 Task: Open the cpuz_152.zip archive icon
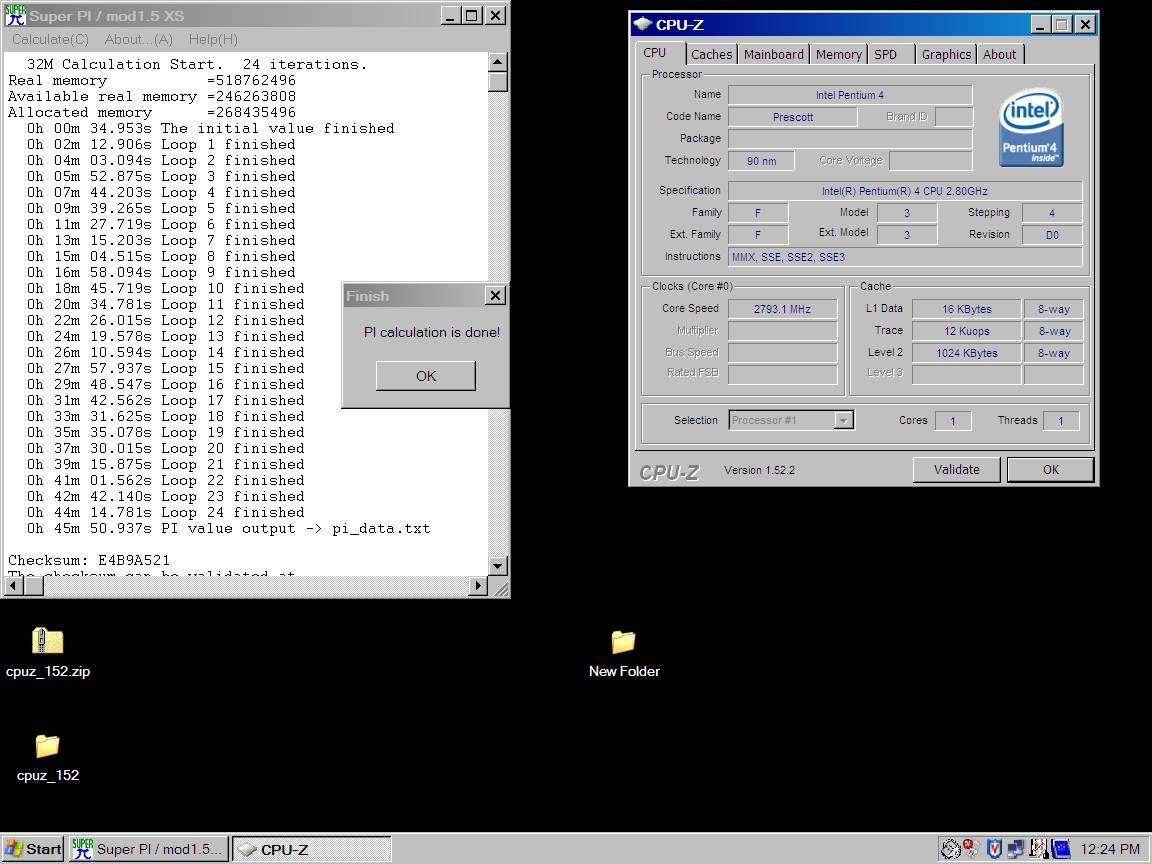[48, 641]
